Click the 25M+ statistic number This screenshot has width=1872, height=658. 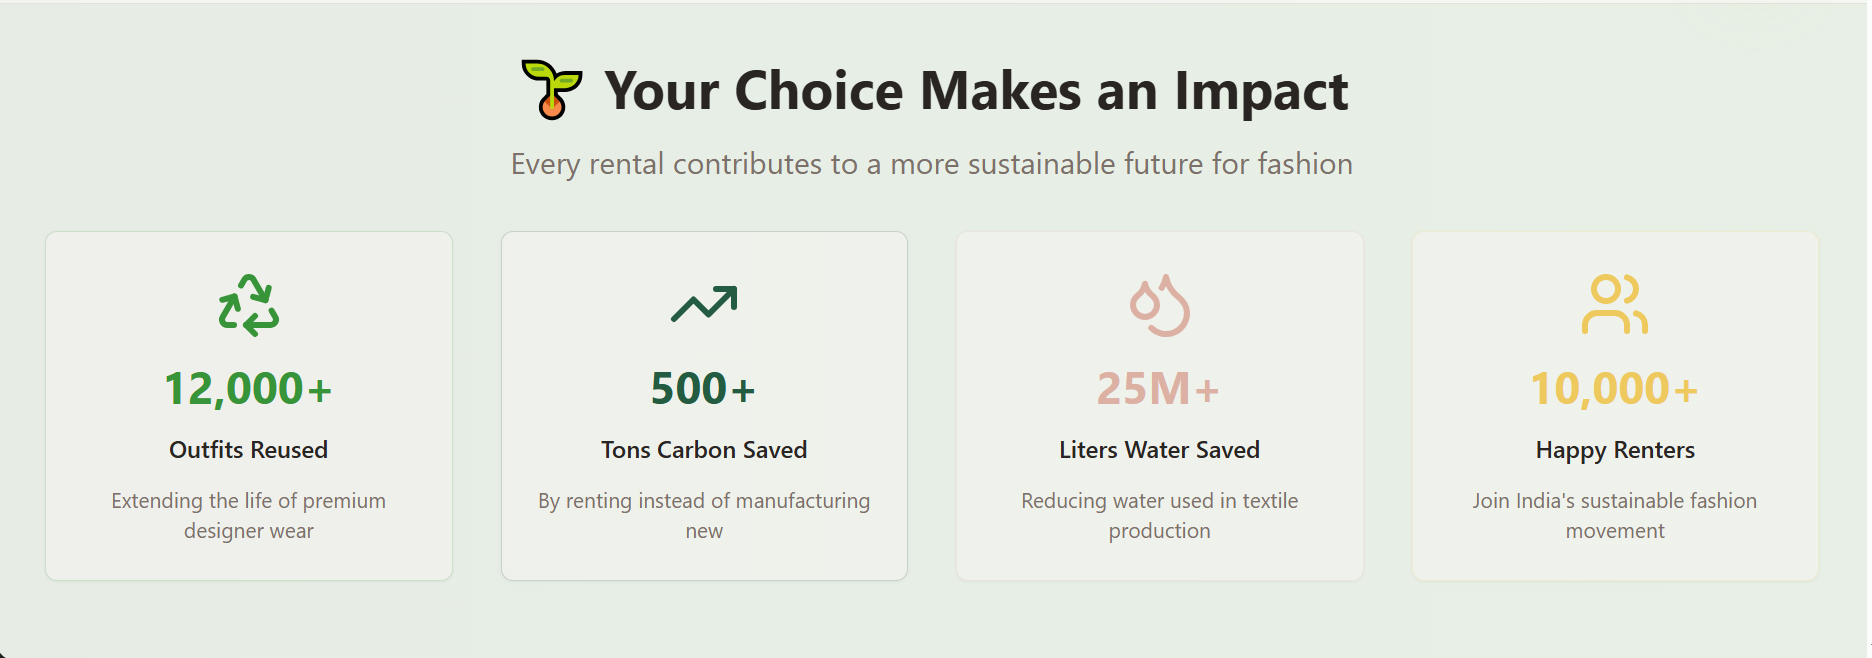tap(1159, 389)
